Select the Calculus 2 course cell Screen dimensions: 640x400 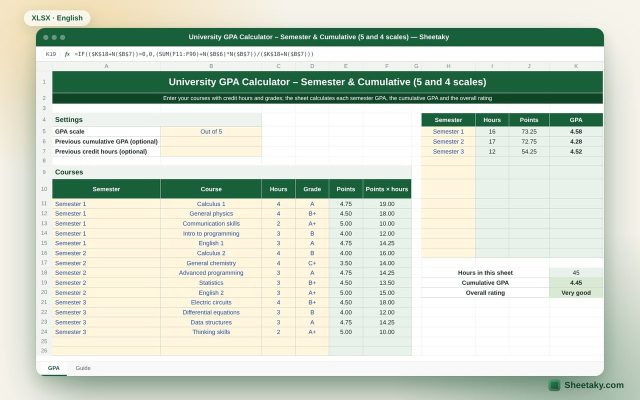(x=211, y=253)
